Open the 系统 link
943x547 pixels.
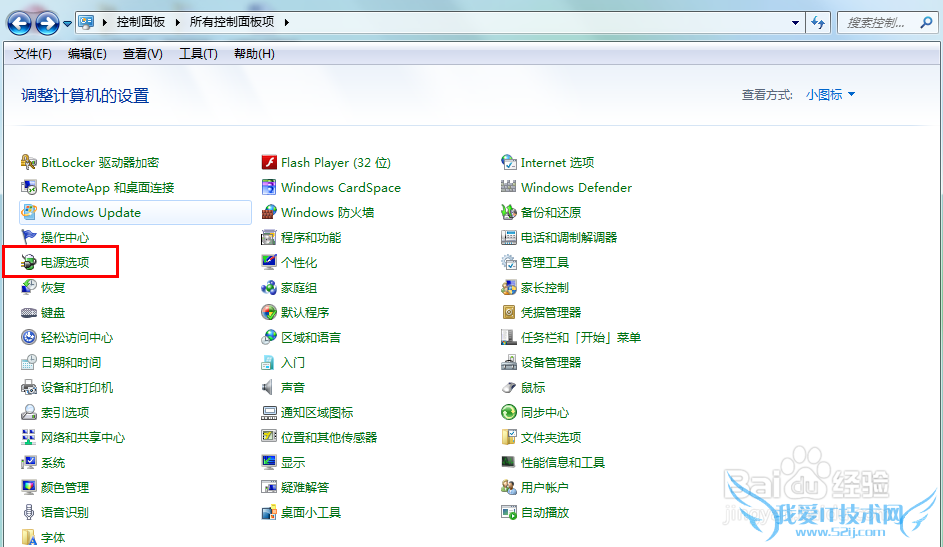[53, 463]
